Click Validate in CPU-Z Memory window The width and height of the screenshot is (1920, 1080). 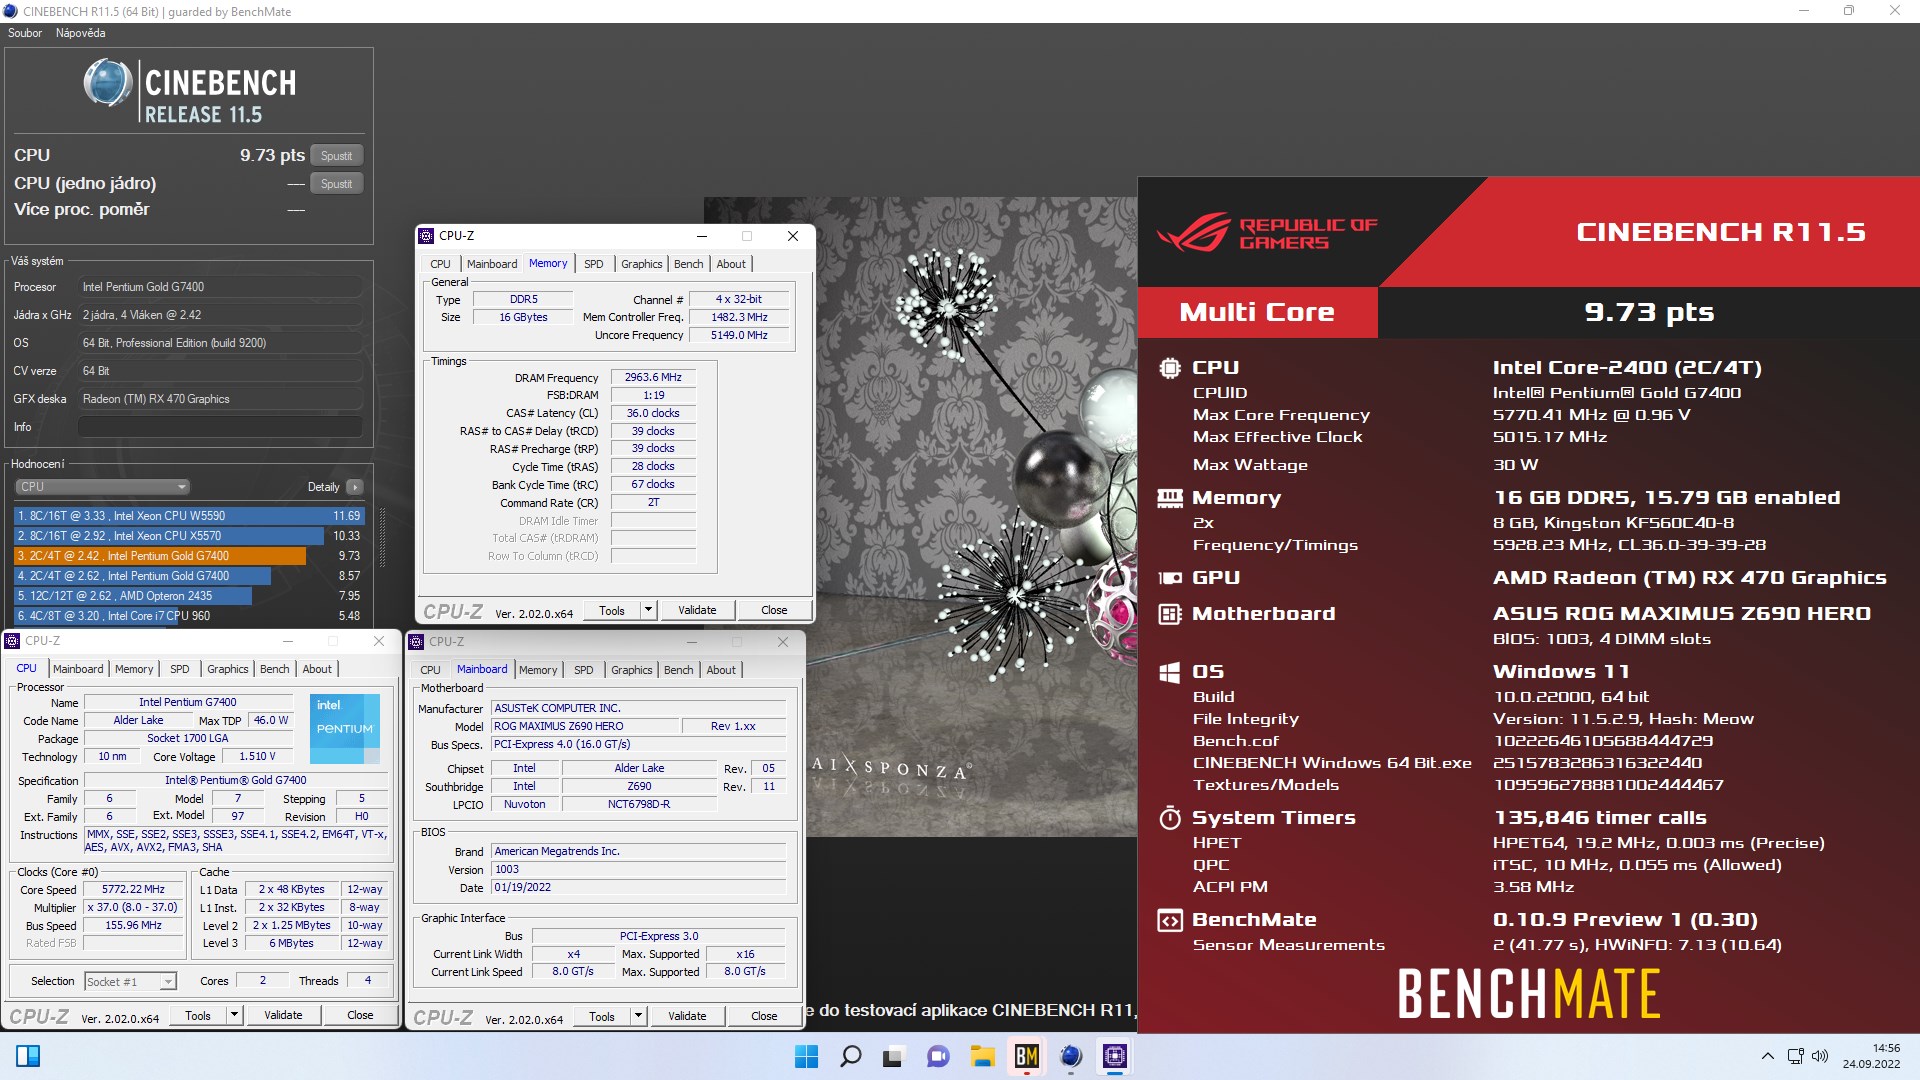click(697, 610)
